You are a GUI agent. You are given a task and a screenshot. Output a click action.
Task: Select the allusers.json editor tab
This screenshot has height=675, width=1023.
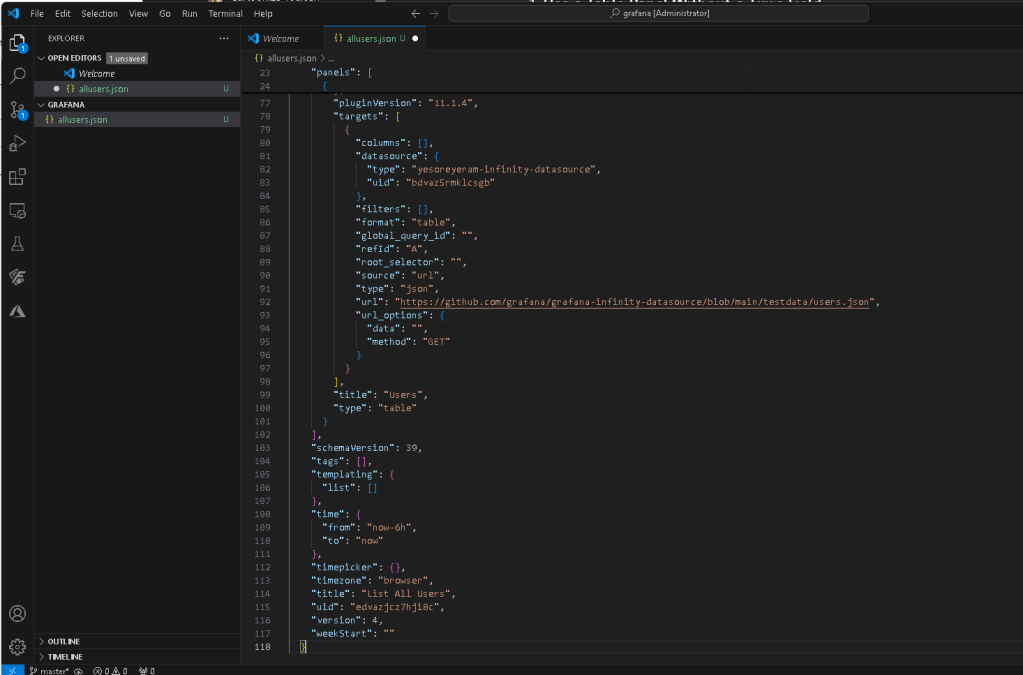pos(374,38)
